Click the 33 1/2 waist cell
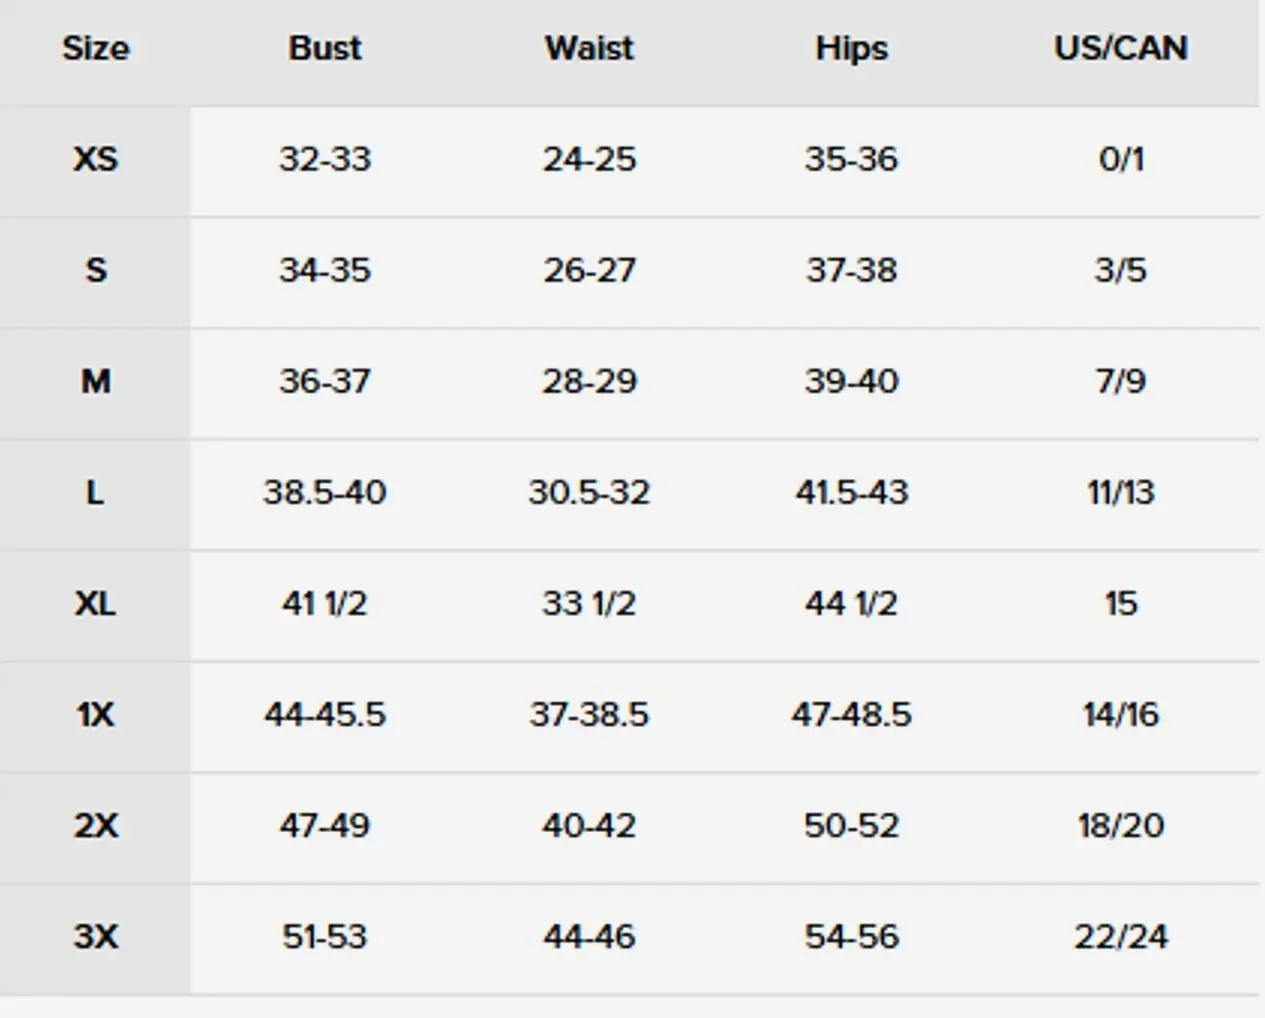1265x1018 pixels. click(x=589, y=603)
